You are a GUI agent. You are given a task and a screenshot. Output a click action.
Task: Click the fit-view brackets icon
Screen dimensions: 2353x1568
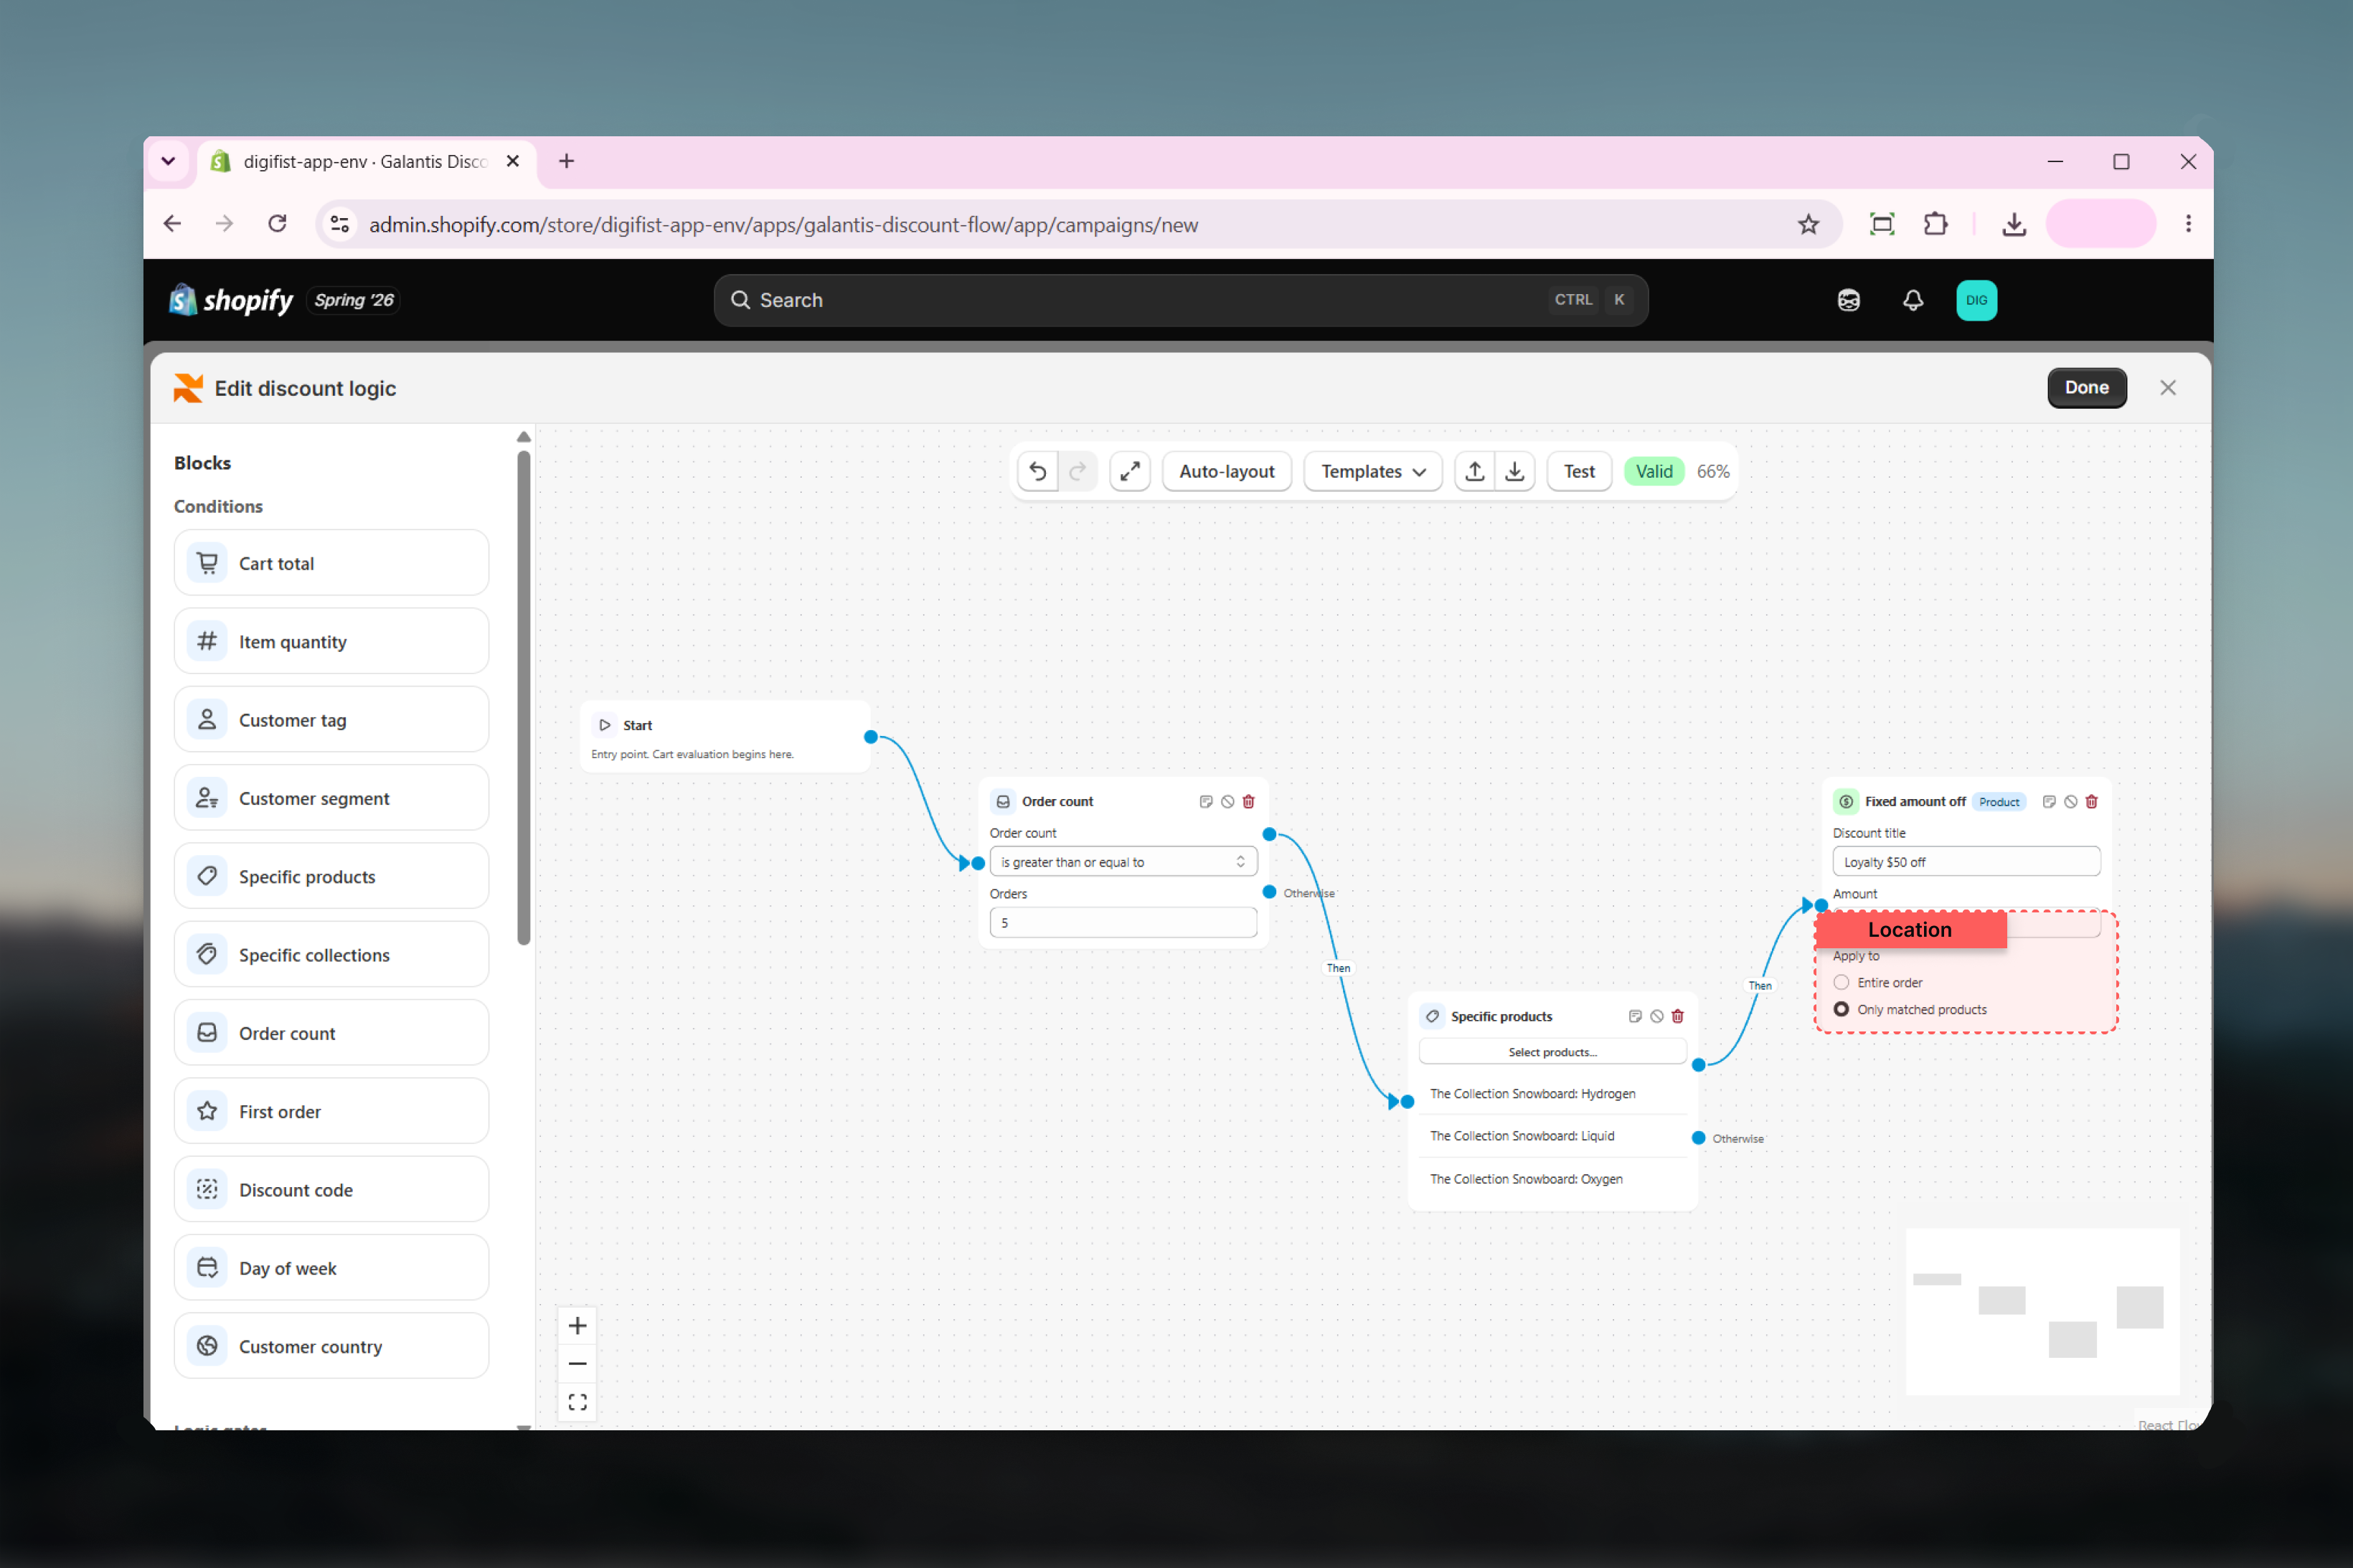[577, 1401]
